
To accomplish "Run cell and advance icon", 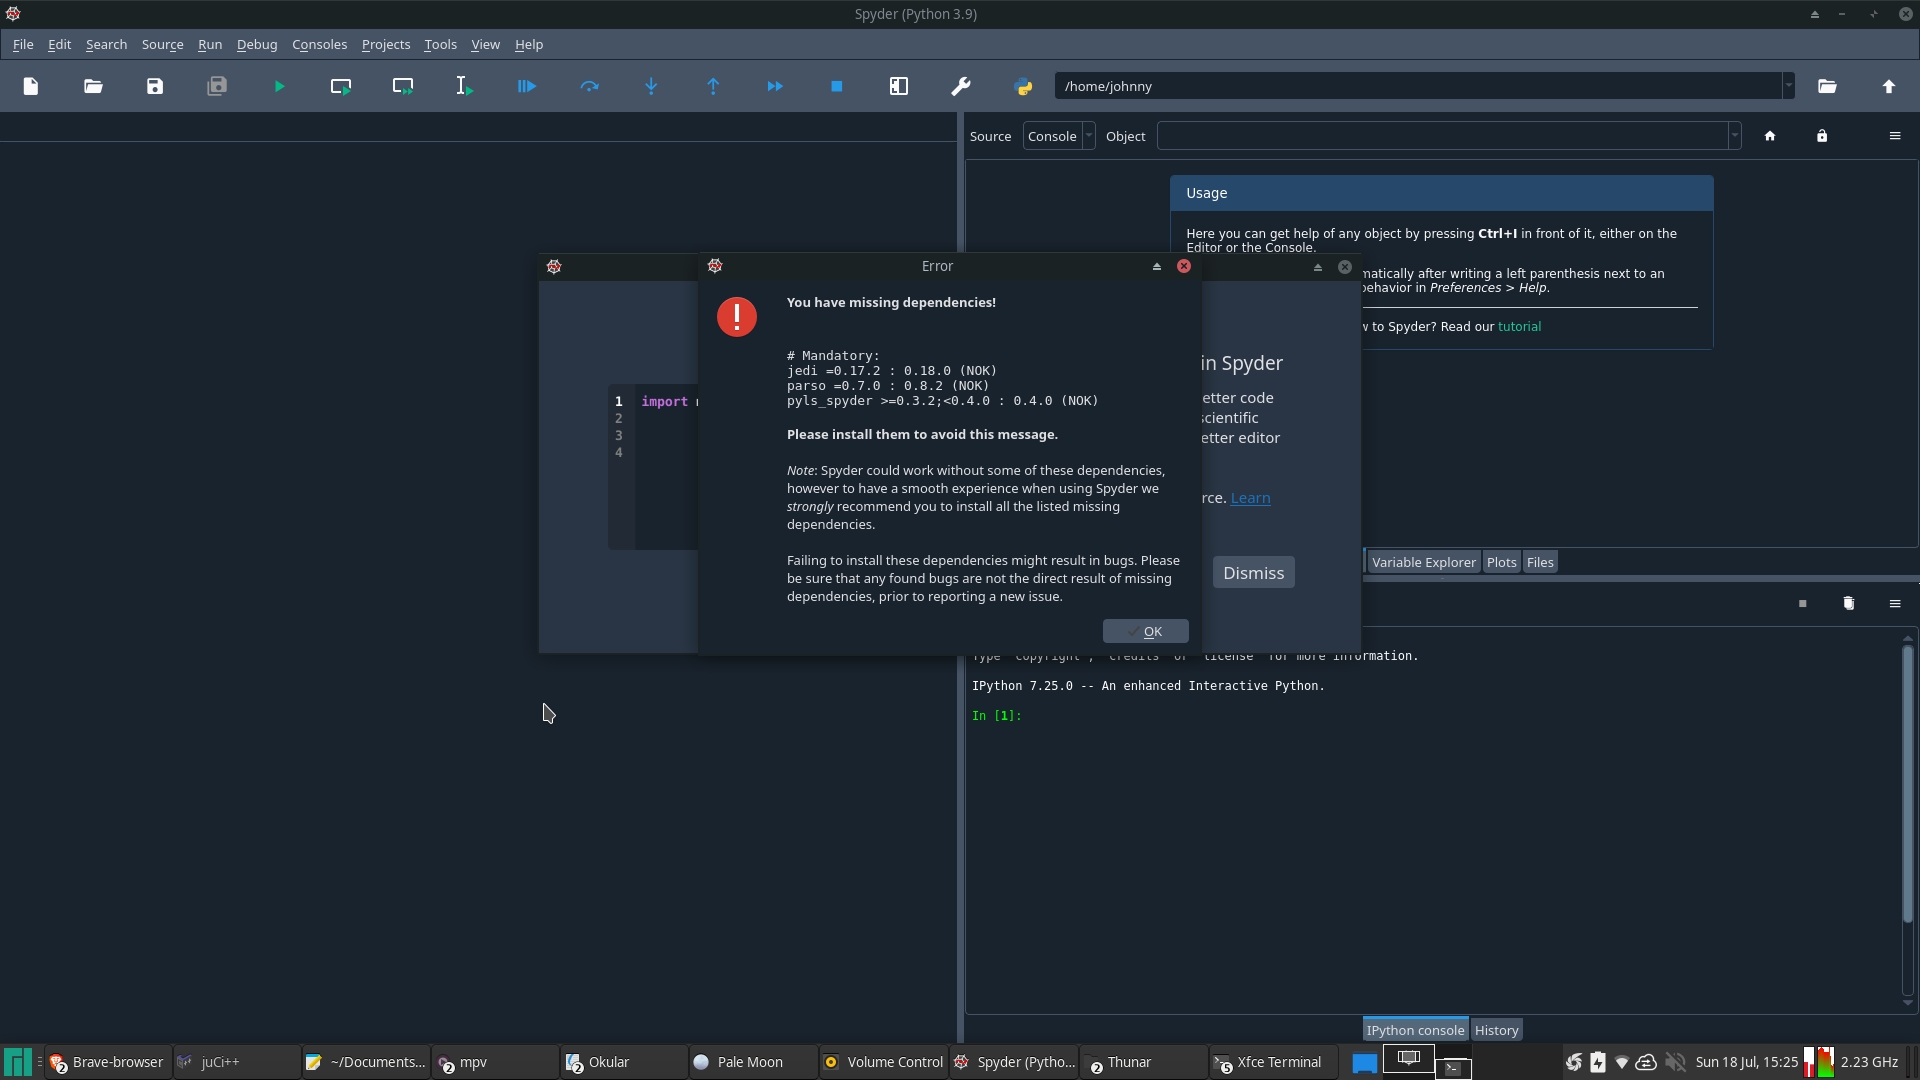I will point(403,87).
